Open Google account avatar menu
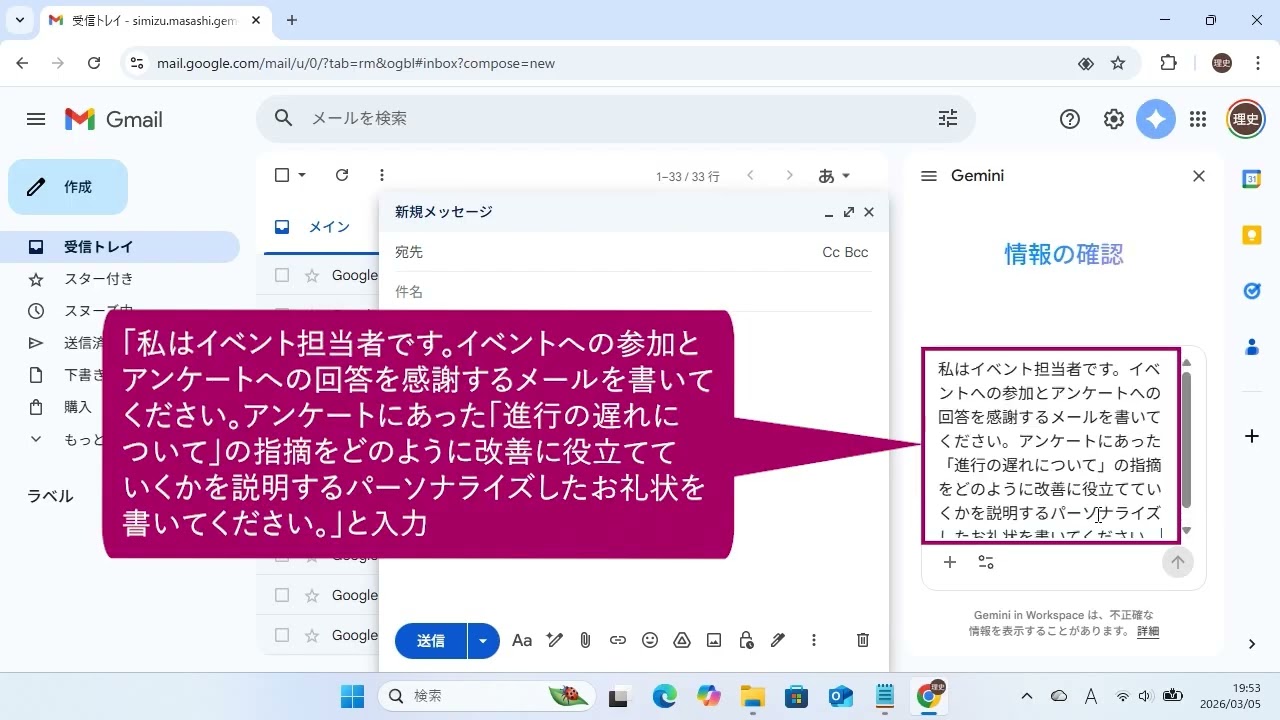 [1246, 119]
